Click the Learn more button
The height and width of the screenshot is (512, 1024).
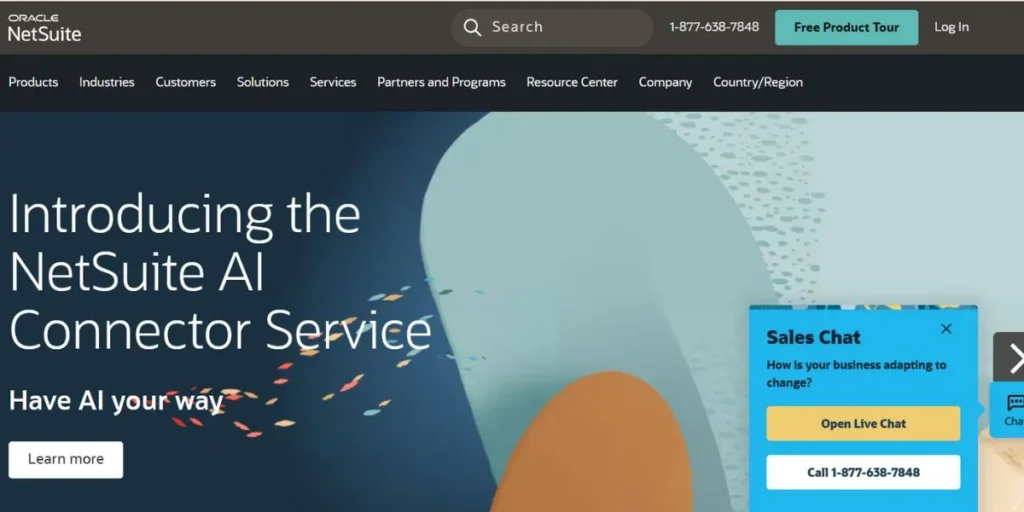(66, 460)
